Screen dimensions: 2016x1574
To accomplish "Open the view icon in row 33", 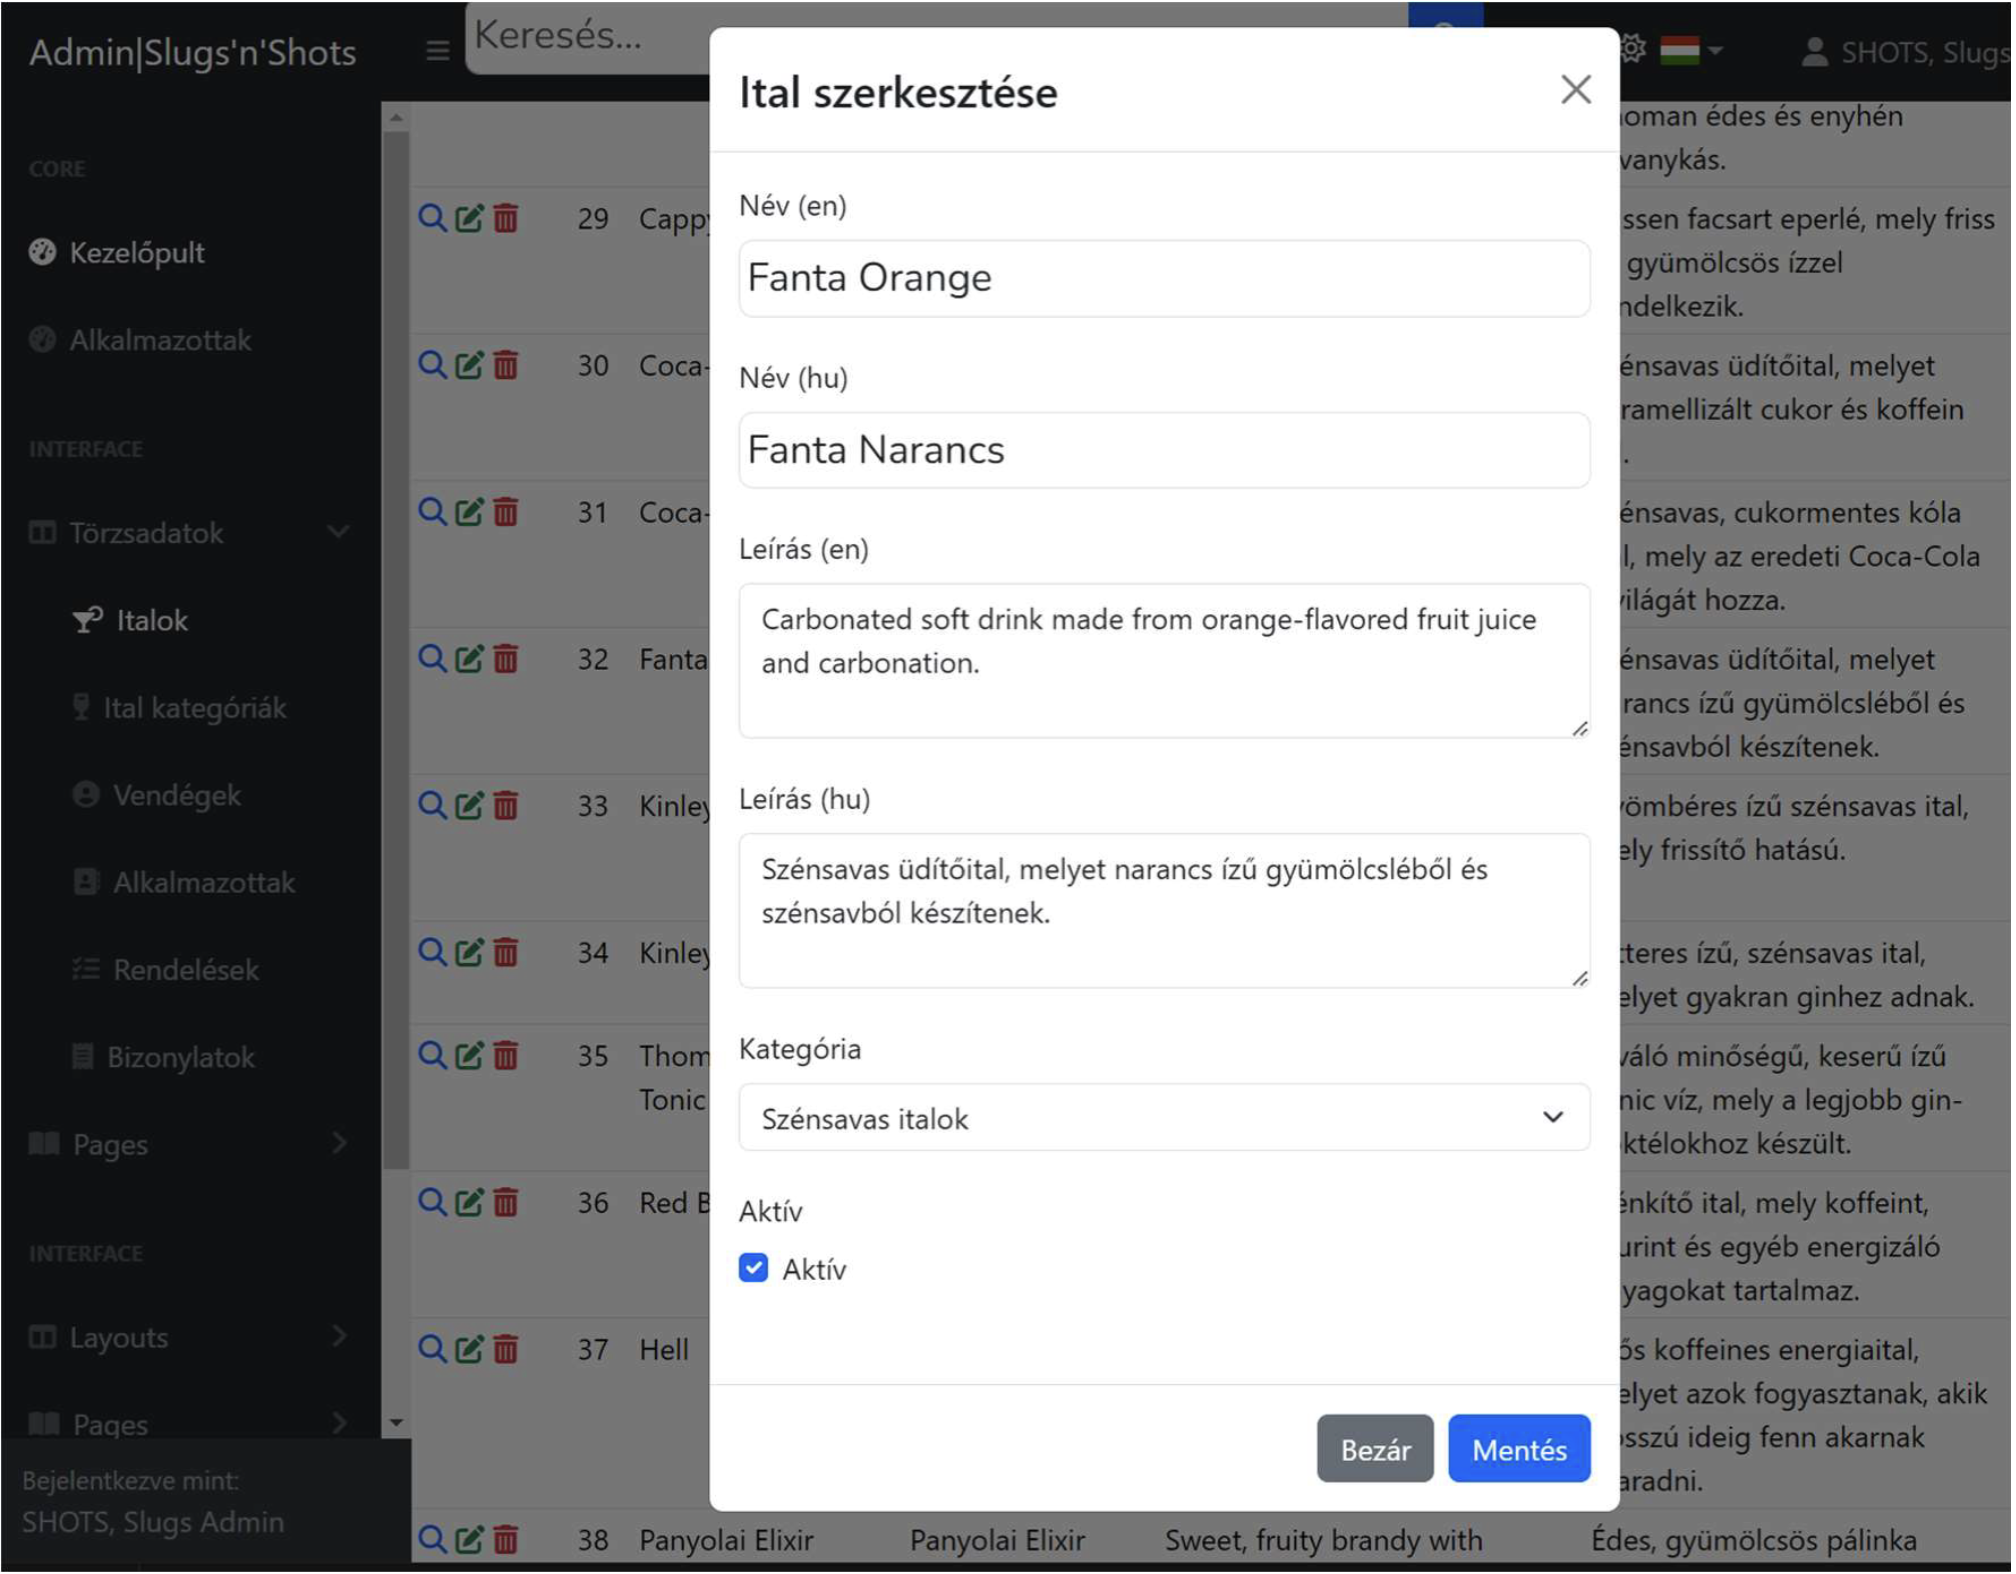I will pyautogui.click(x=432, y=805).
